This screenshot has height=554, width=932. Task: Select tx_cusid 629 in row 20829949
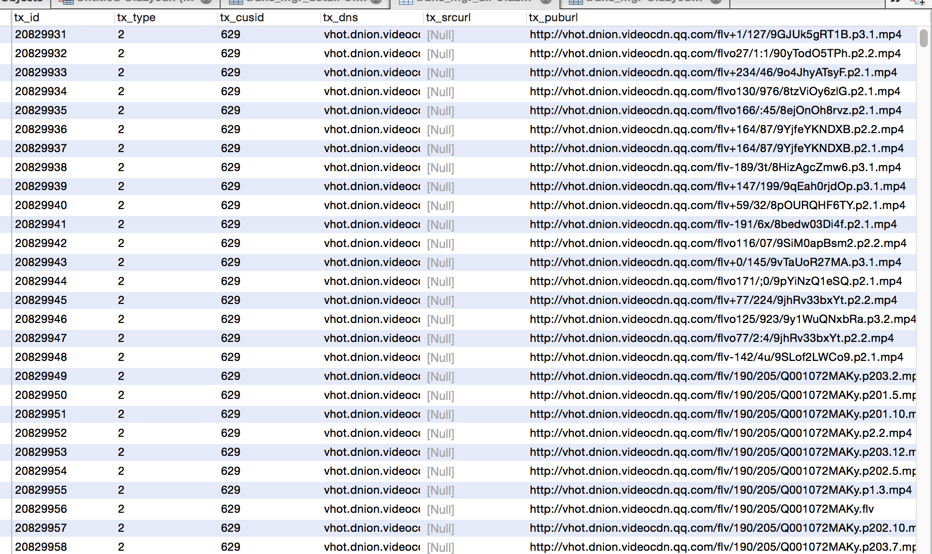click(x=231, y=376)
